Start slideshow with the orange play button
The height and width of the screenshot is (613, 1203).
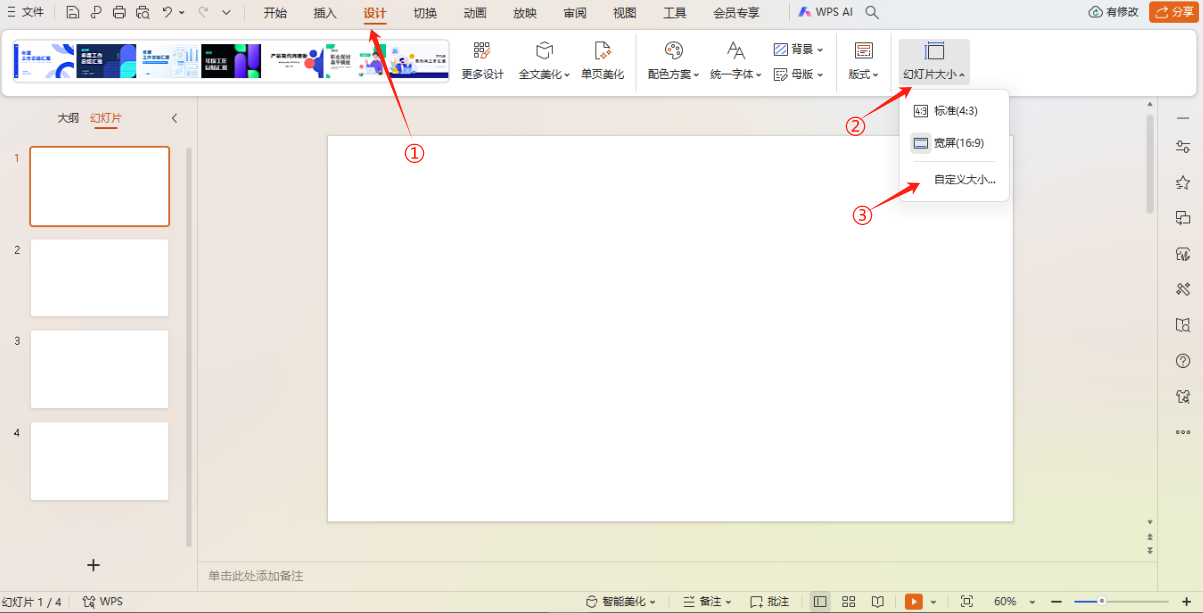pyautogui.click(x=913, y=601)
